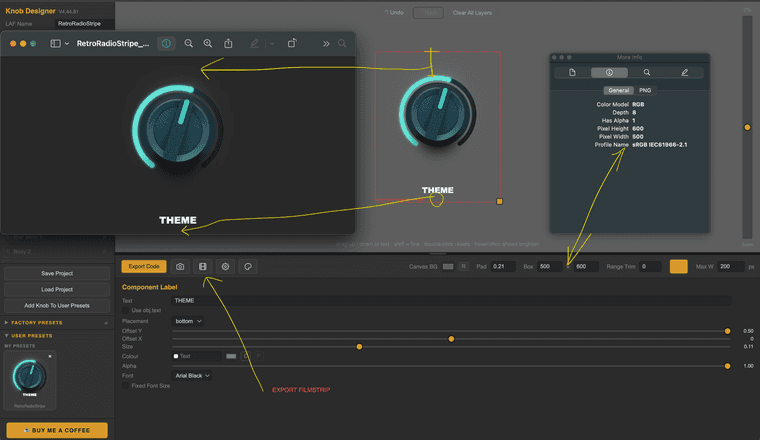Viewport: 760px width, 440px height.
Task: Click the Save Project button
Action: 57,273
